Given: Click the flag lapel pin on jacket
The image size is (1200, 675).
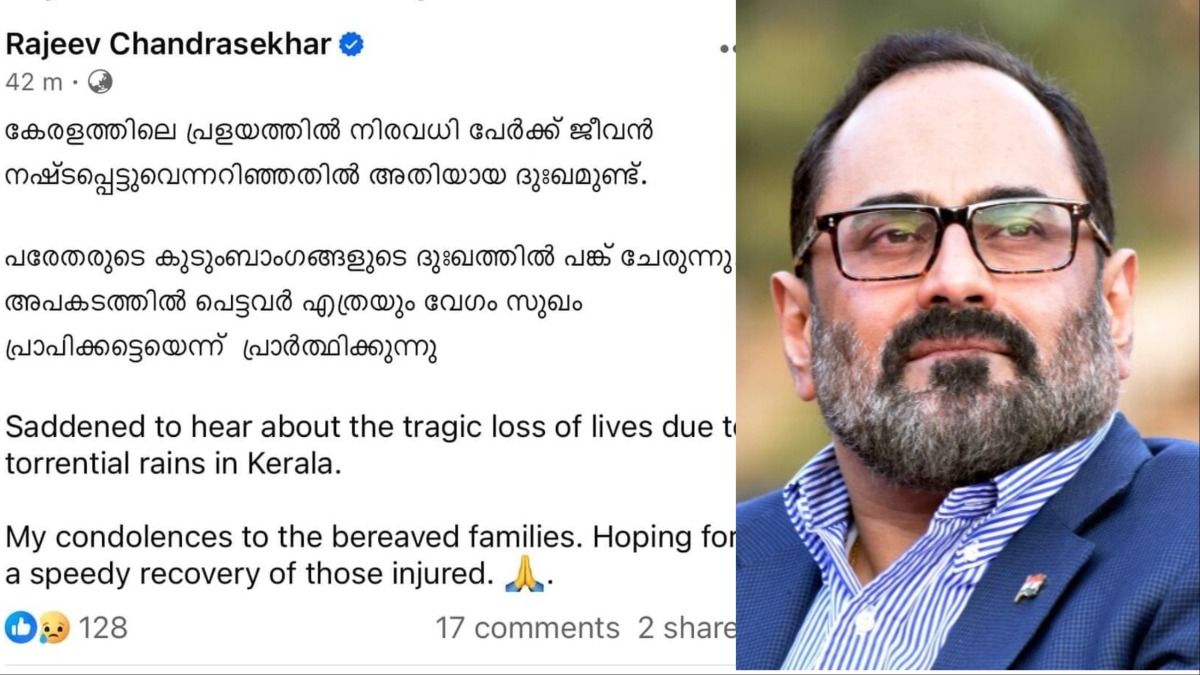Looking at the screenshot, I should [1031, 586].
